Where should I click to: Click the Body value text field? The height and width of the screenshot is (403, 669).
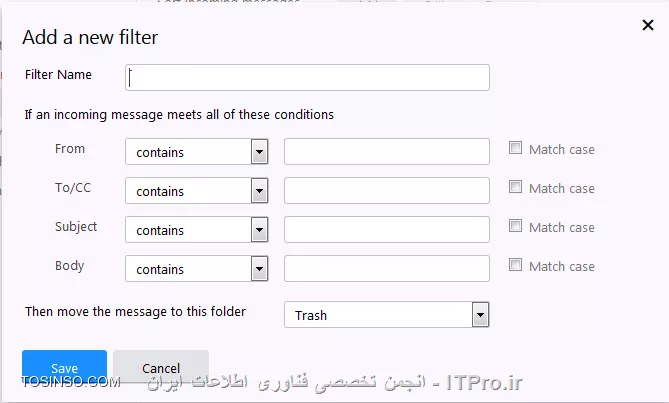(387, 269)
